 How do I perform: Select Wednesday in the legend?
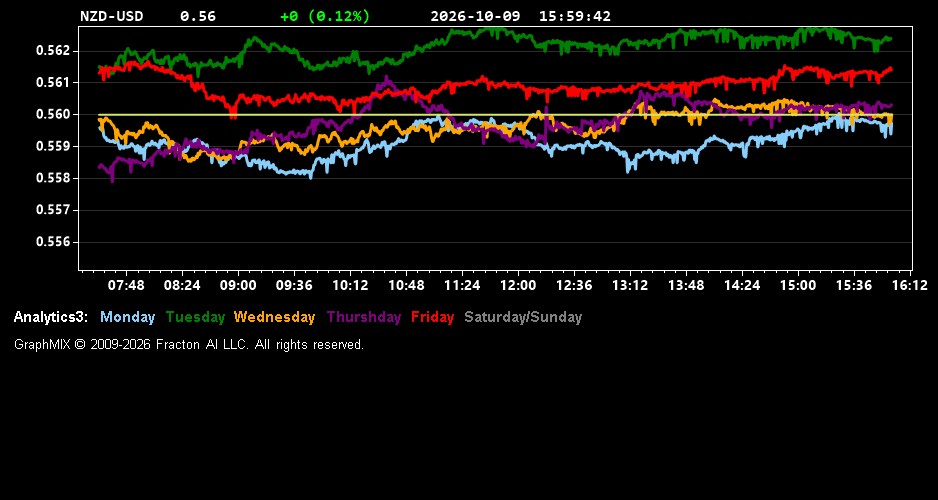[275, 318]
